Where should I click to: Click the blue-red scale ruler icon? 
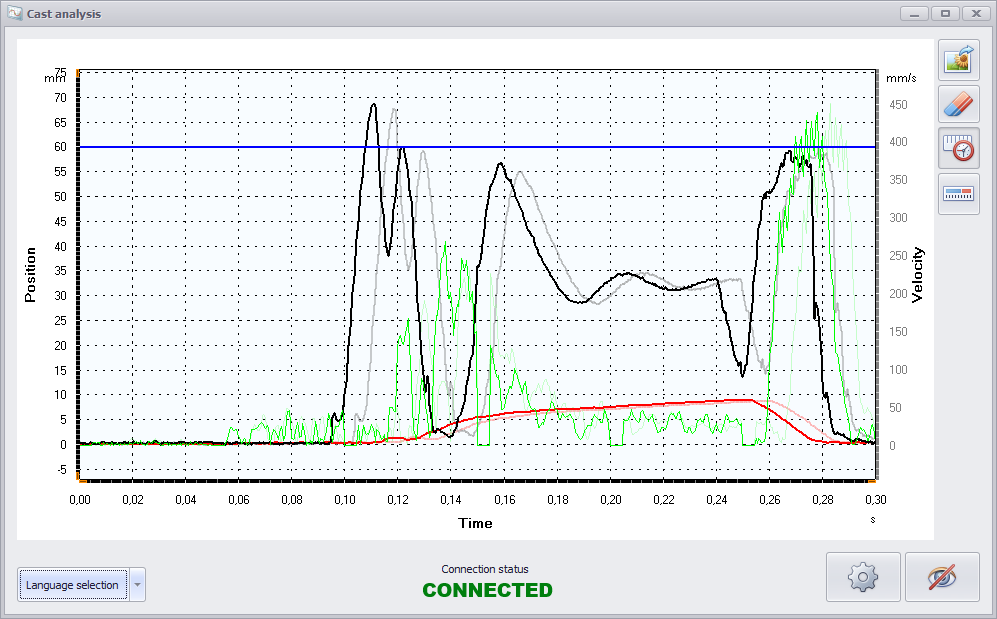click(958, 193)
